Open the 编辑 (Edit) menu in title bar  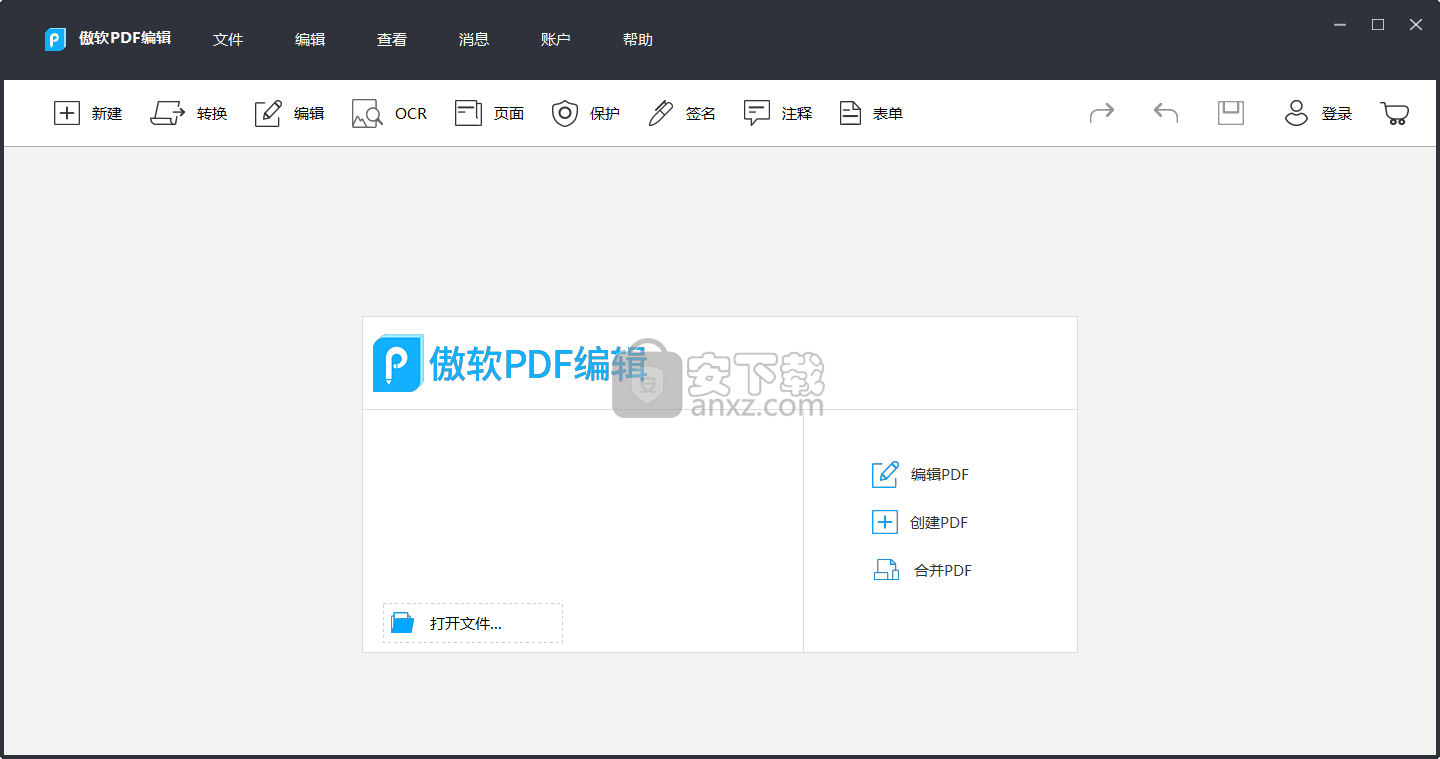pos(310,40)
